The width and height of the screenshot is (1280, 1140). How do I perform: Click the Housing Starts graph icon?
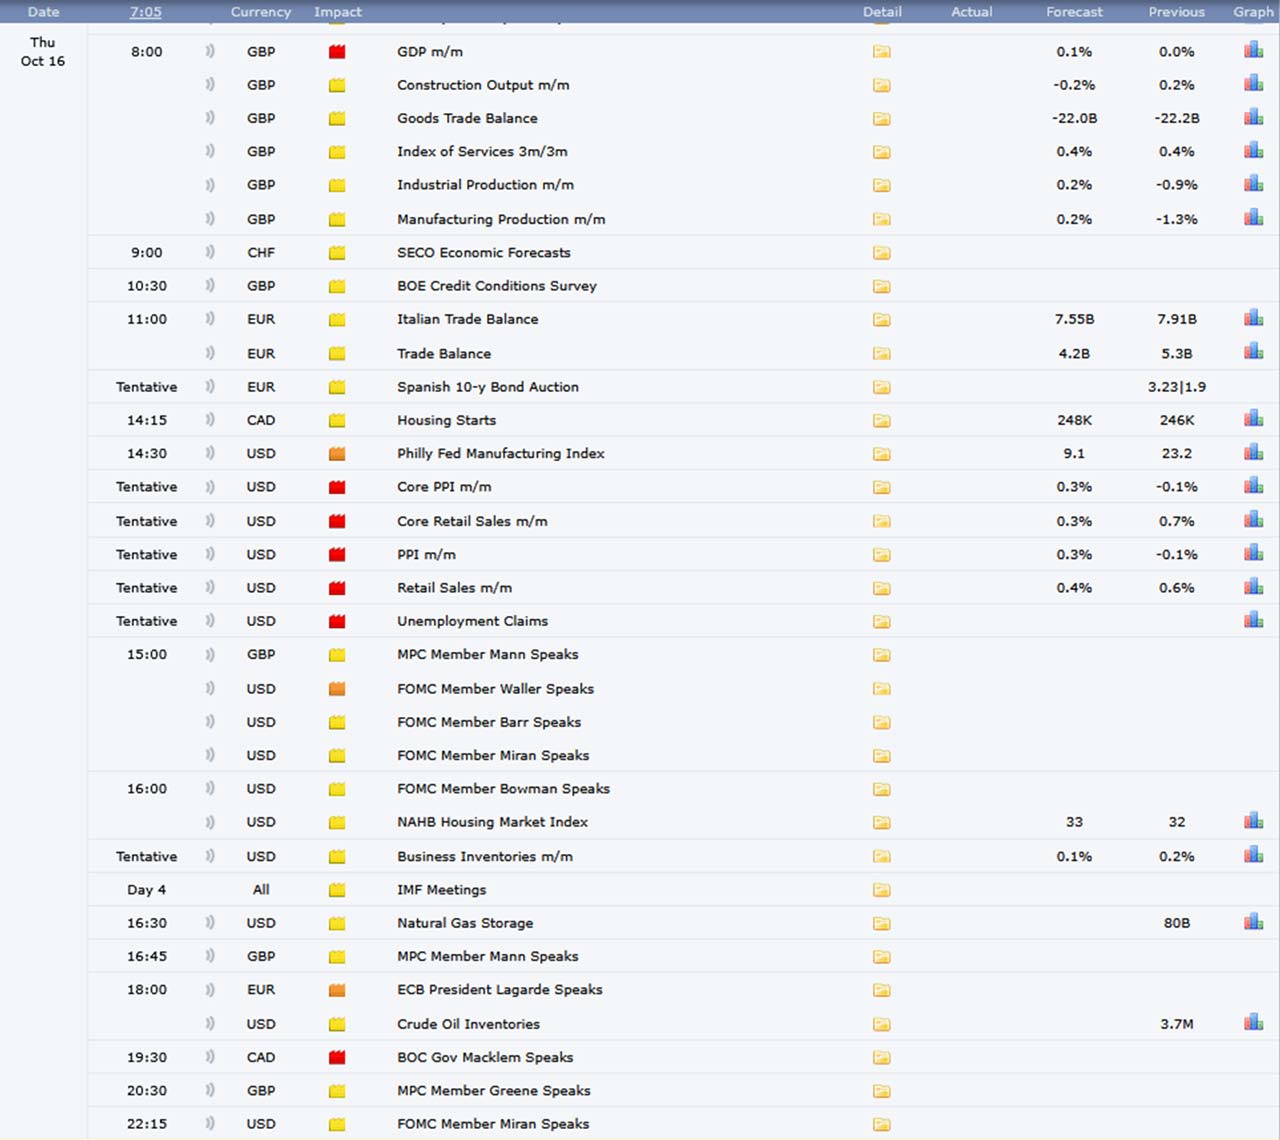point(1253,420)
